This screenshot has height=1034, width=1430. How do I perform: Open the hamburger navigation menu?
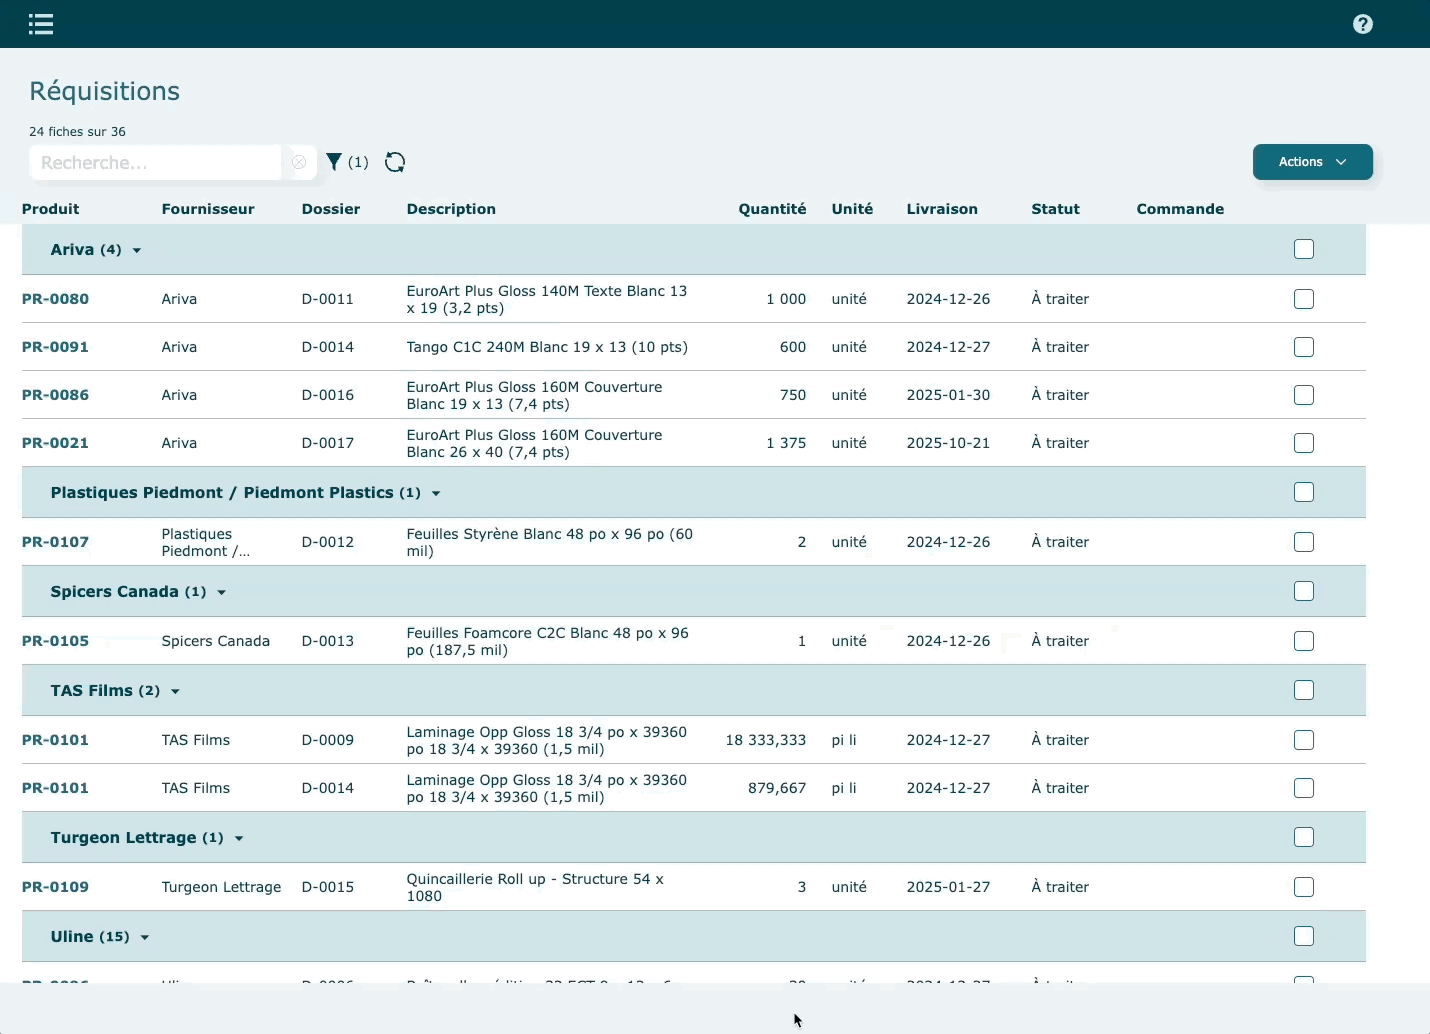[41, 24]
